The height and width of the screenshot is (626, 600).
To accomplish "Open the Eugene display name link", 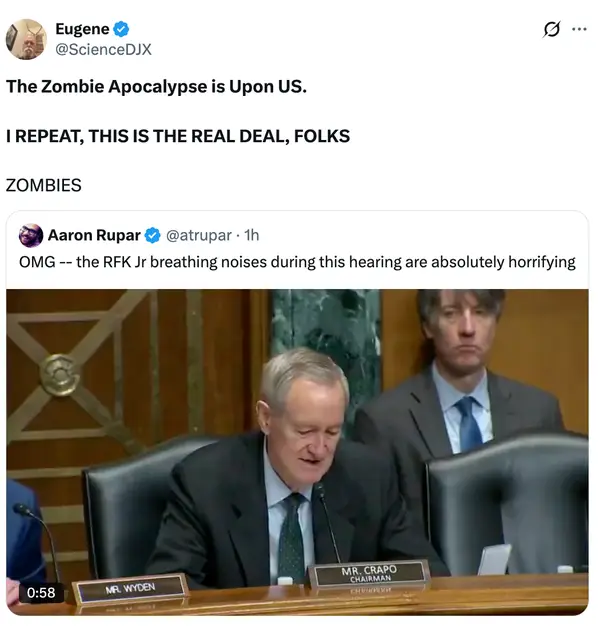I will pos(82,29).
